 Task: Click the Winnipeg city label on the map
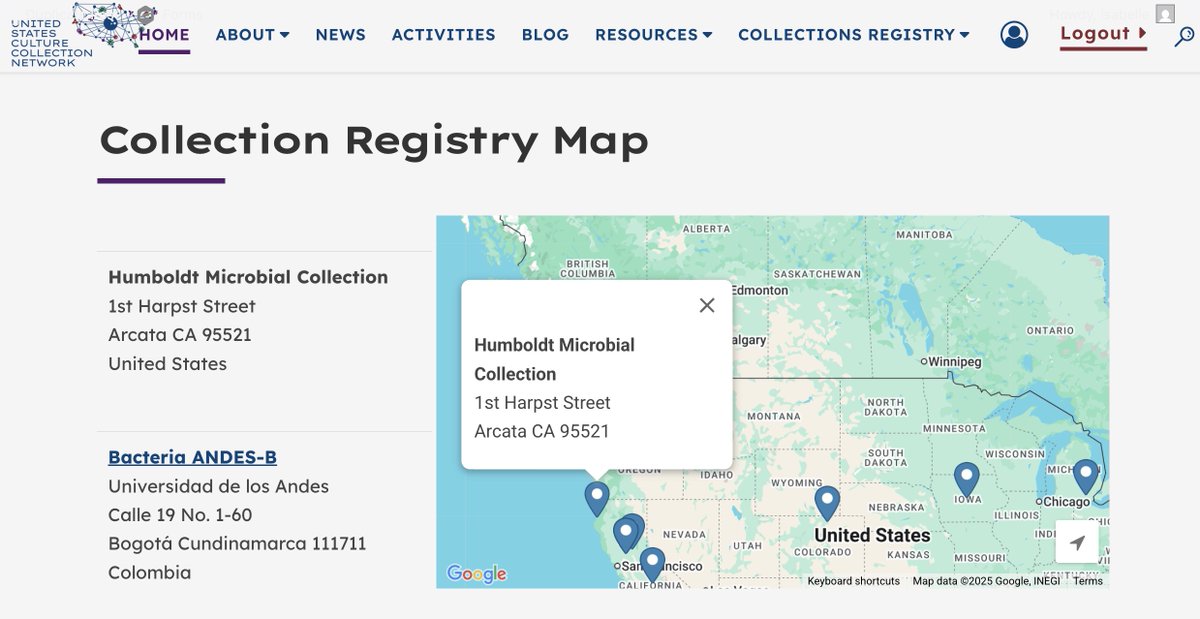click(x=952, y=361)
